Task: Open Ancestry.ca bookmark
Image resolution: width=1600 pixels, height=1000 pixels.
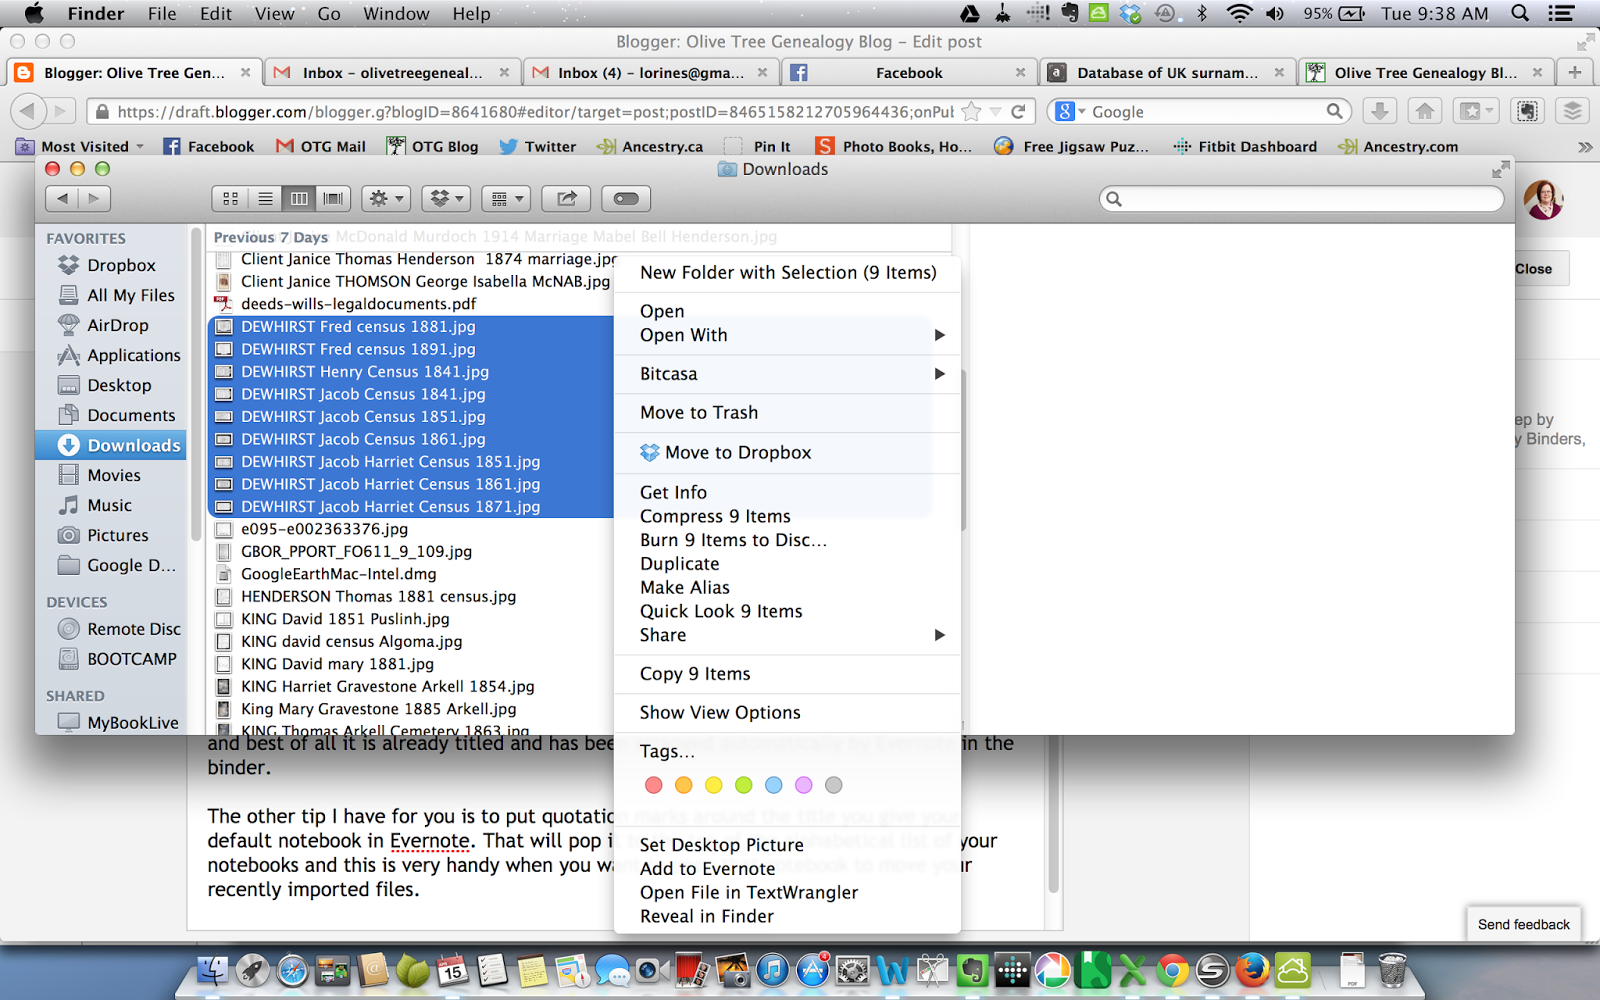Action: click(650, 146)
